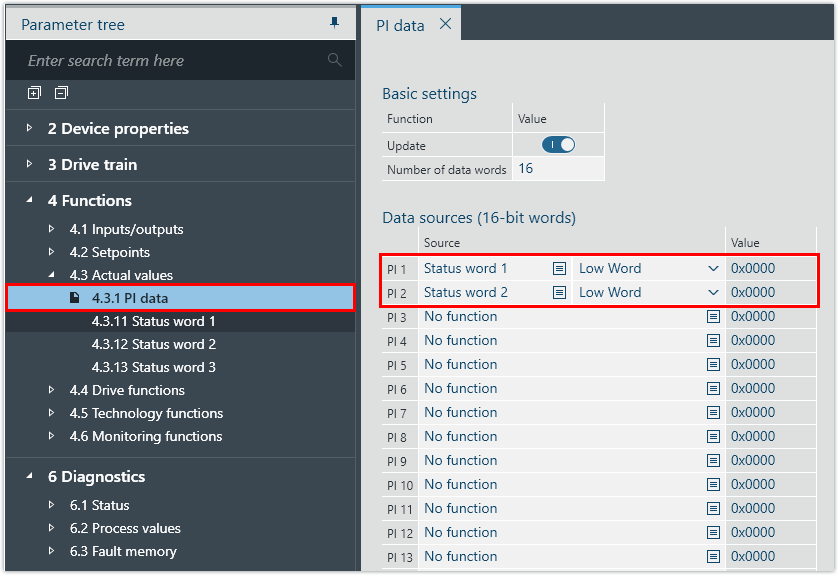This screenshot has height=575, width=838.
Task: Open source list icon for PI 2
Action: click(x=560, y=292)
